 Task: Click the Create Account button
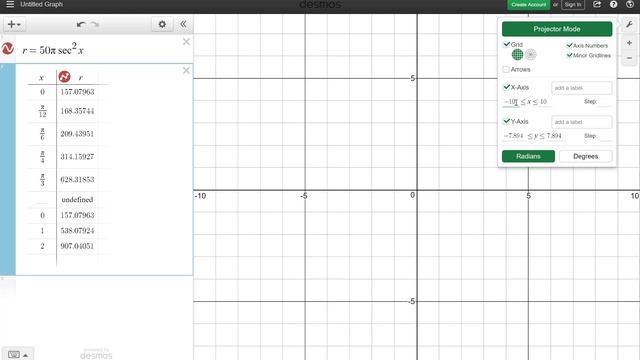(529, 4)
